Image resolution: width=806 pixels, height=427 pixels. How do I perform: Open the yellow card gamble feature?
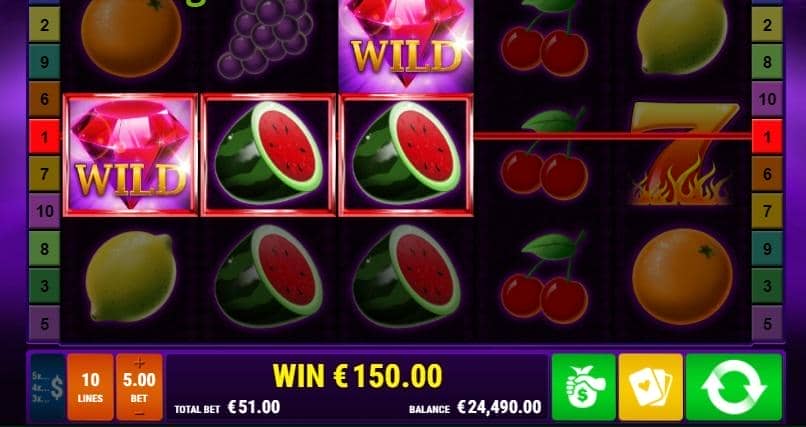click(x=651, y=387)
